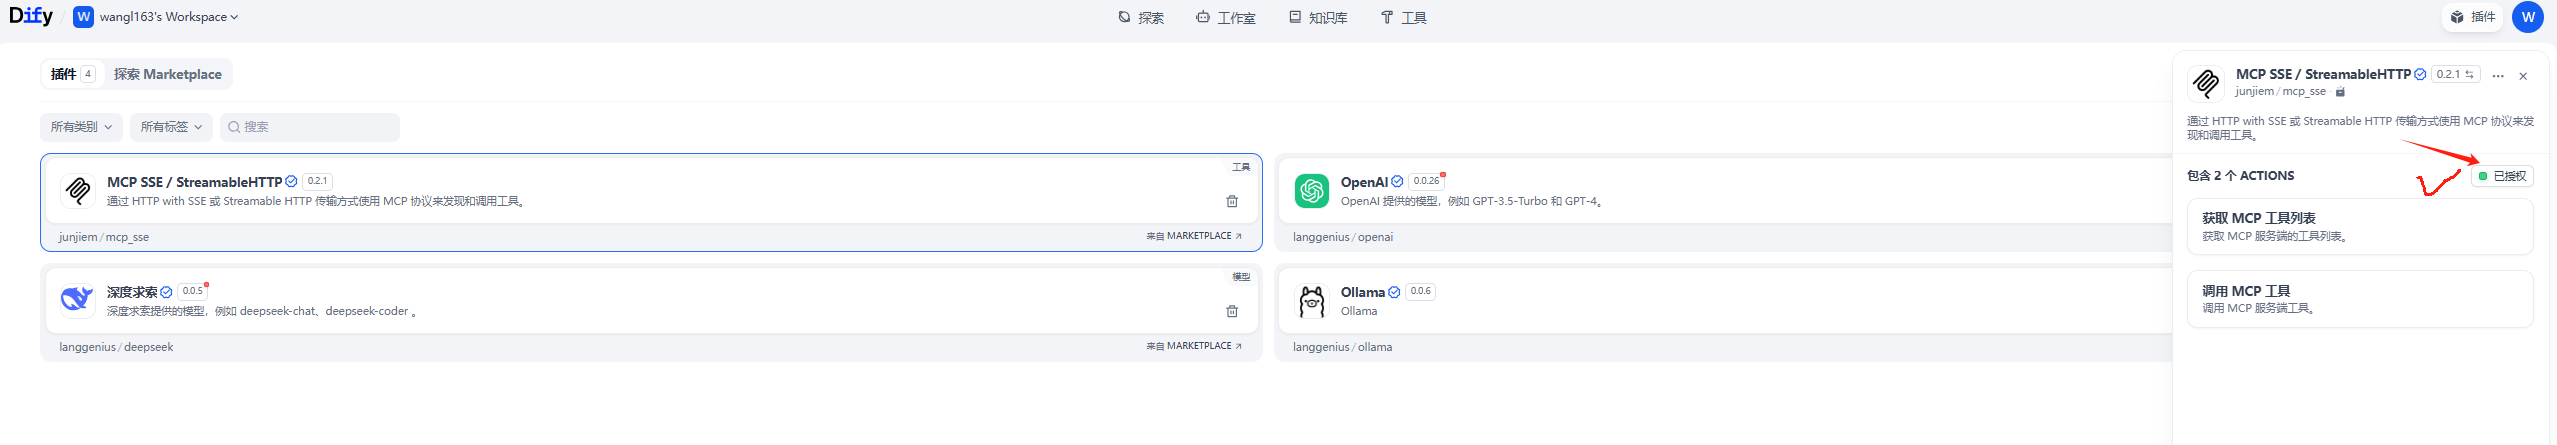Open the more options ellipsis menu

(x=2498, y=76)
